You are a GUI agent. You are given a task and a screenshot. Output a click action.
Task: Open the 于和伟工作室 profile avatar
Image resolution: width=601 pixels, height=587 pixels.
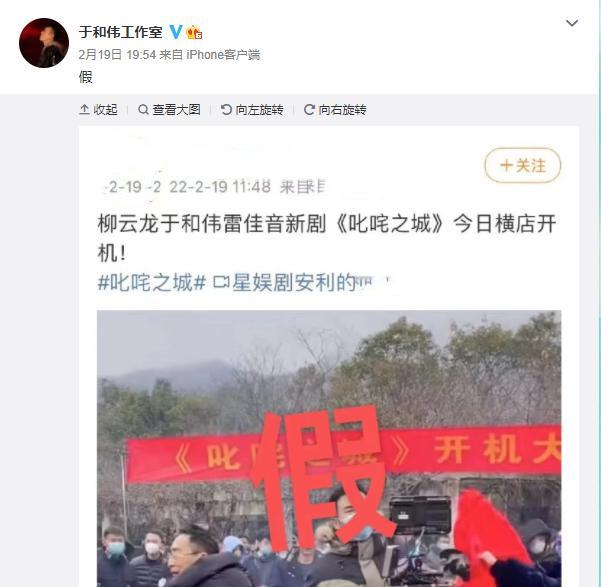click(x=44, y=43)
